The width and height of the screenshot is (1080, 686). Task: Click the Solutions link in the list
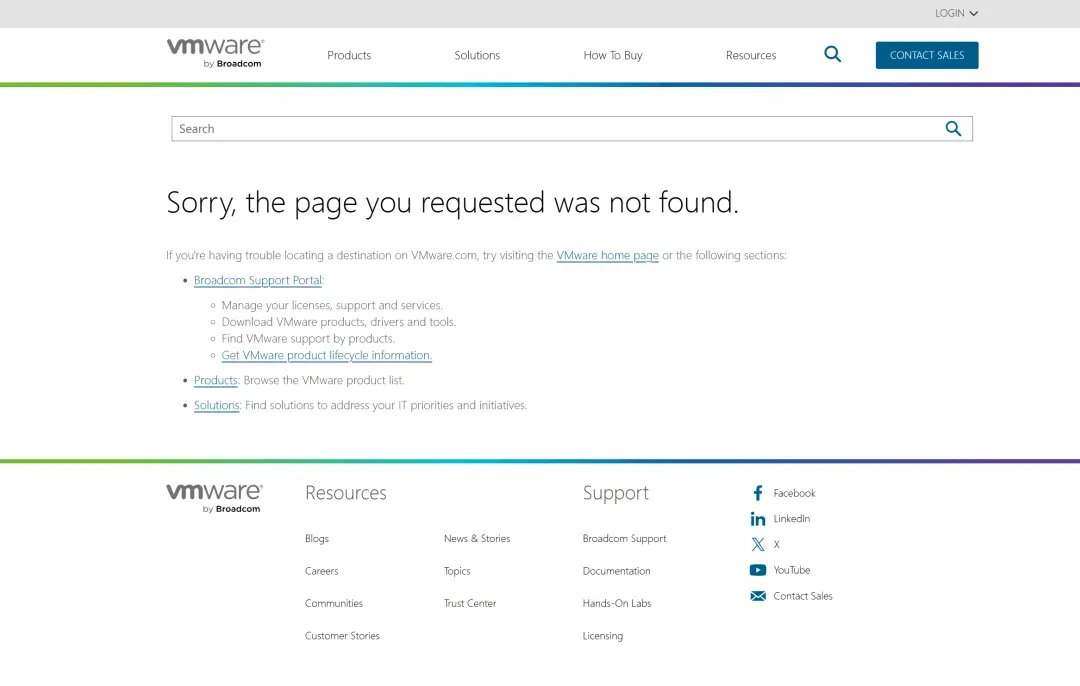point(216,406)
